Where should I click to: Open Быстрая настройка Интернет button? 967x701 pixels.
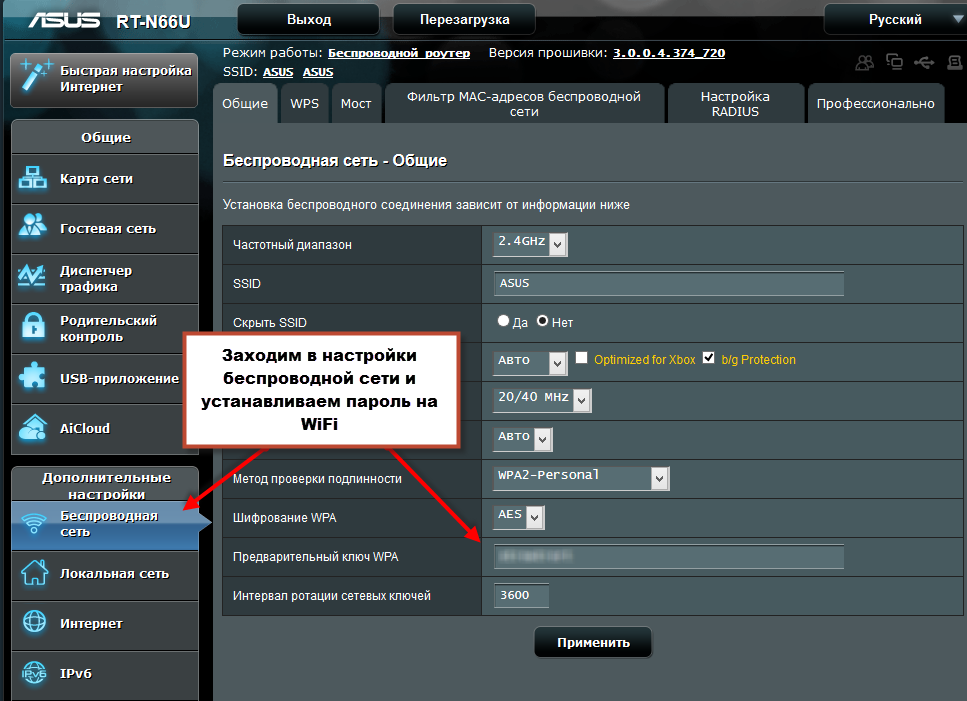click(104, 80)
